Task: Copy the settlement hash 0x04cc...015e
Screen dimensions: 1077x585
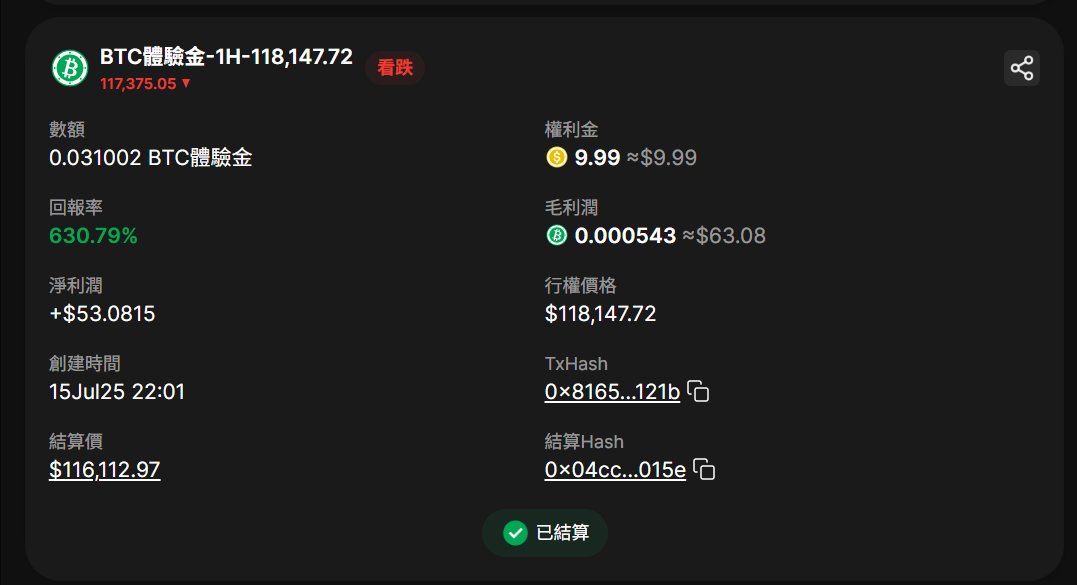Action: pos(704,470)
